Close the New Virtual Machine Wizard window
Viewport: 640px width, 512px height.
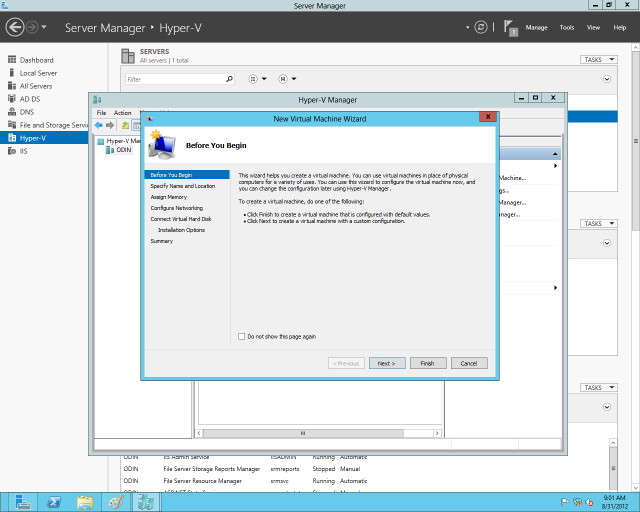click(488, 117)
